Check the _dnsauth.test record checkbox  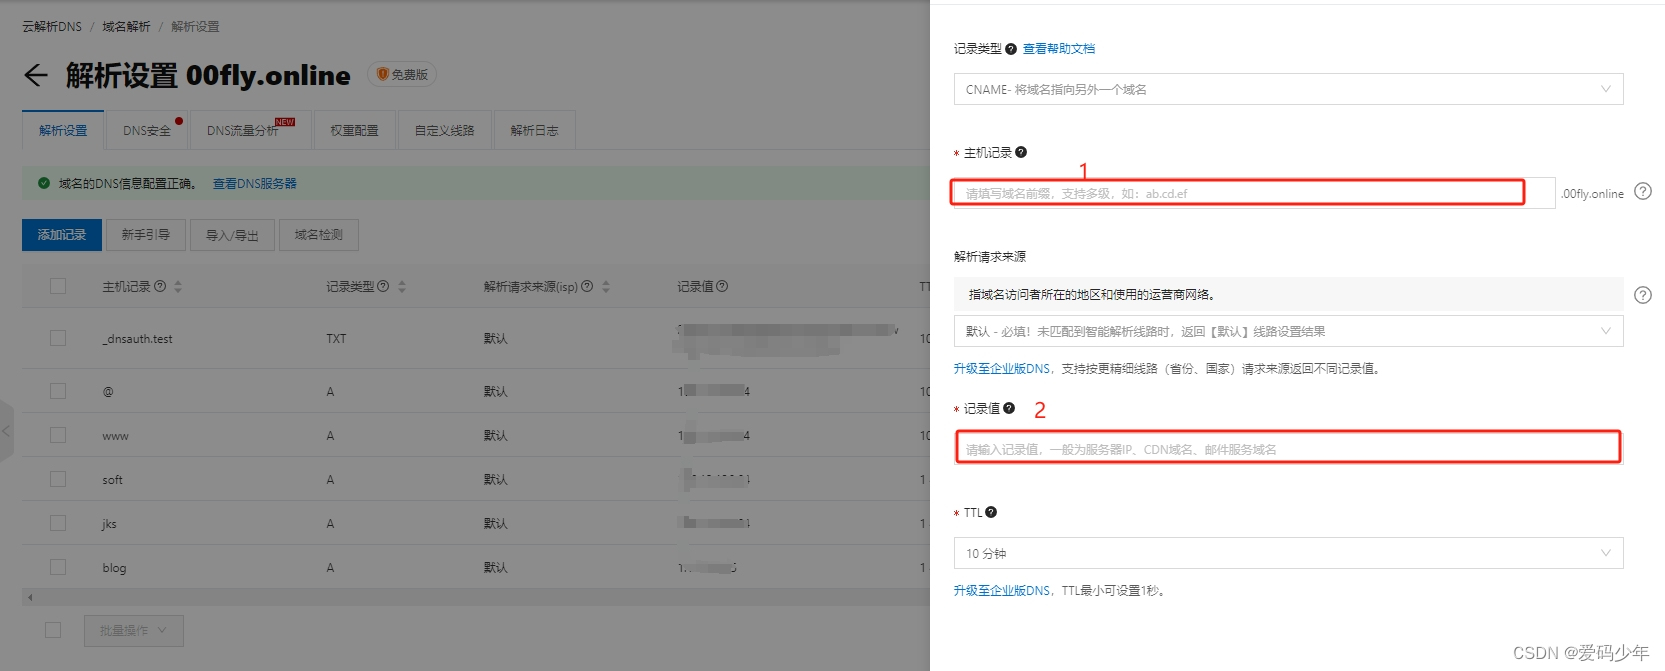click(58, 338)
